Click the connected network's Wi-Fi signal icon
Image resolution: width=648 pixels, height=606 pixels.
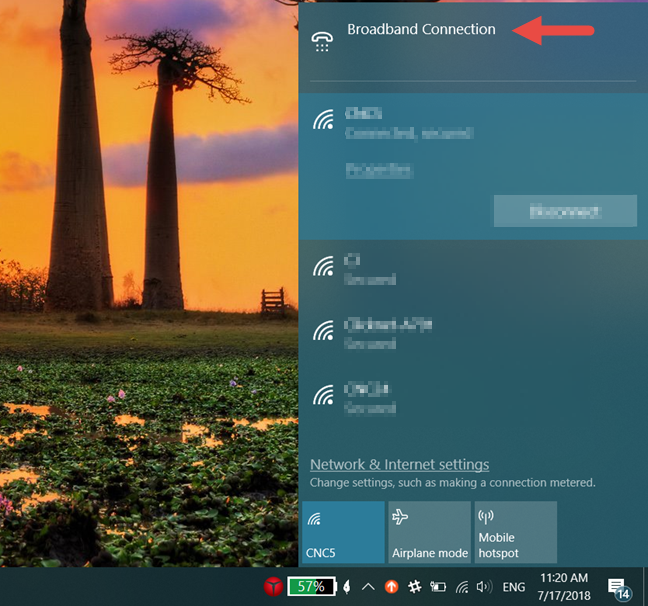coord(323,120)
